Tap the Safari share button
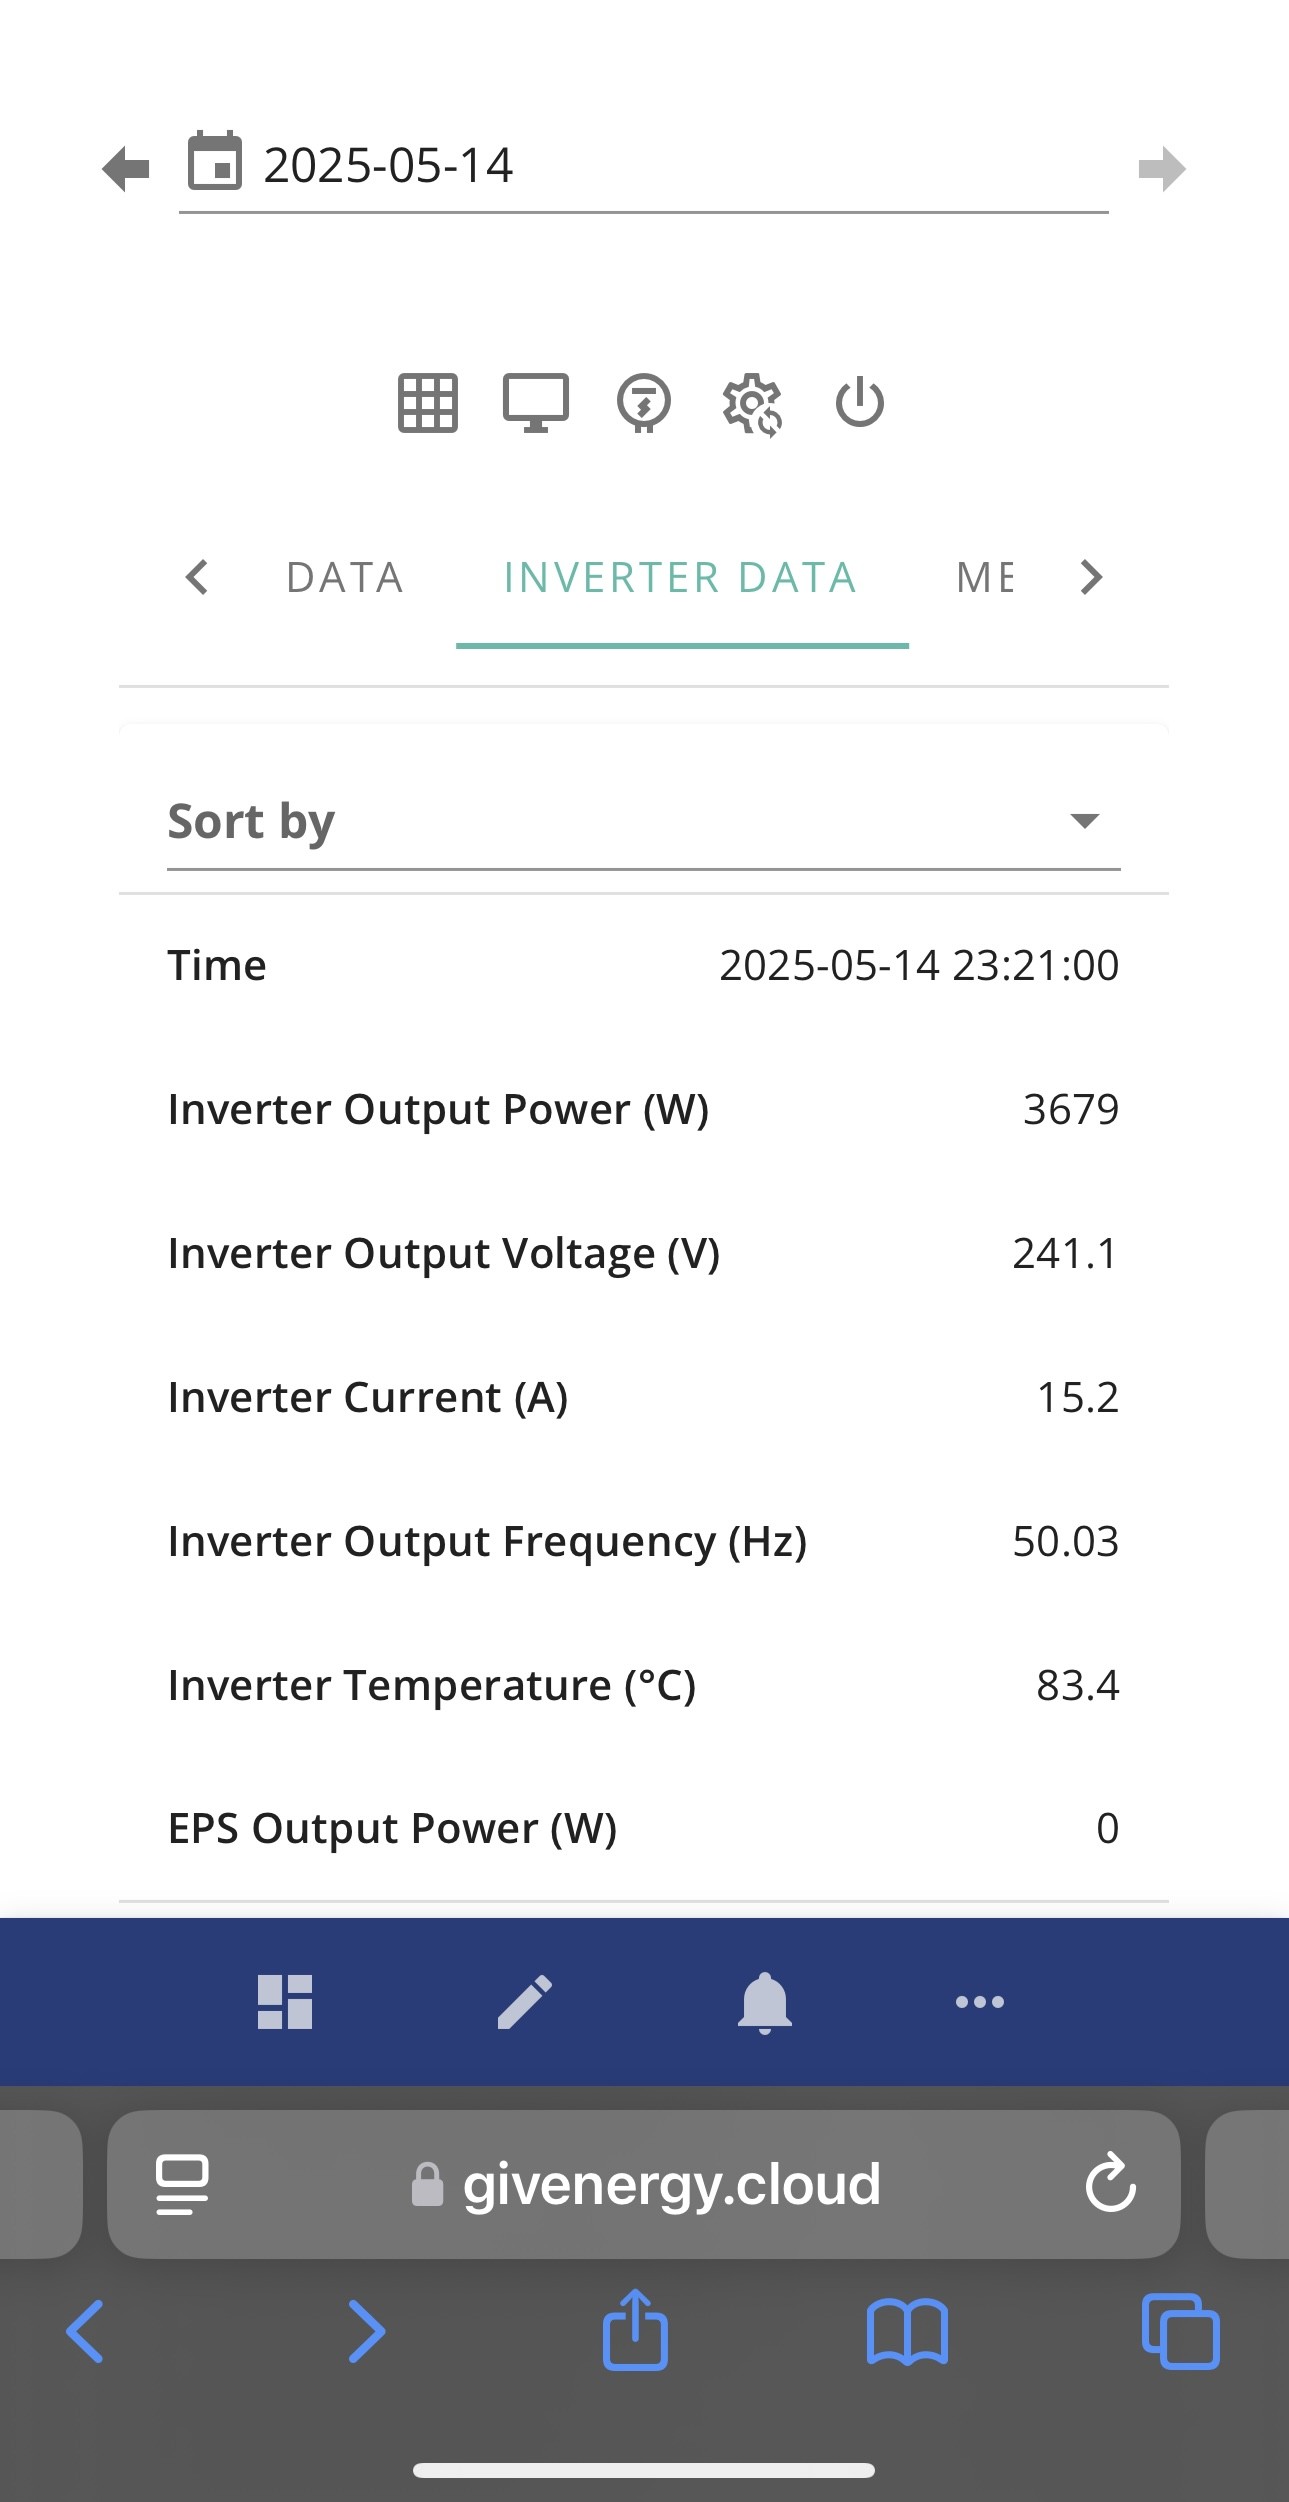 point(635,2330)
